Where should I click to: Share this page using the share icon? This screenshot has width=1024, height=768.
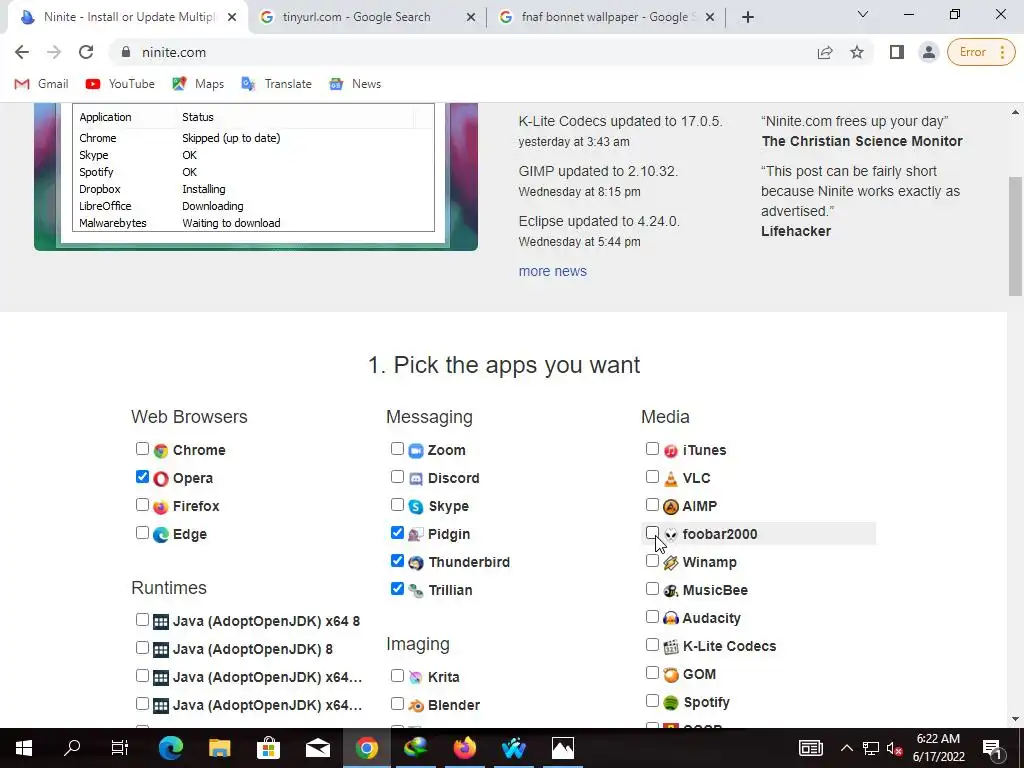tap(825, 52)
